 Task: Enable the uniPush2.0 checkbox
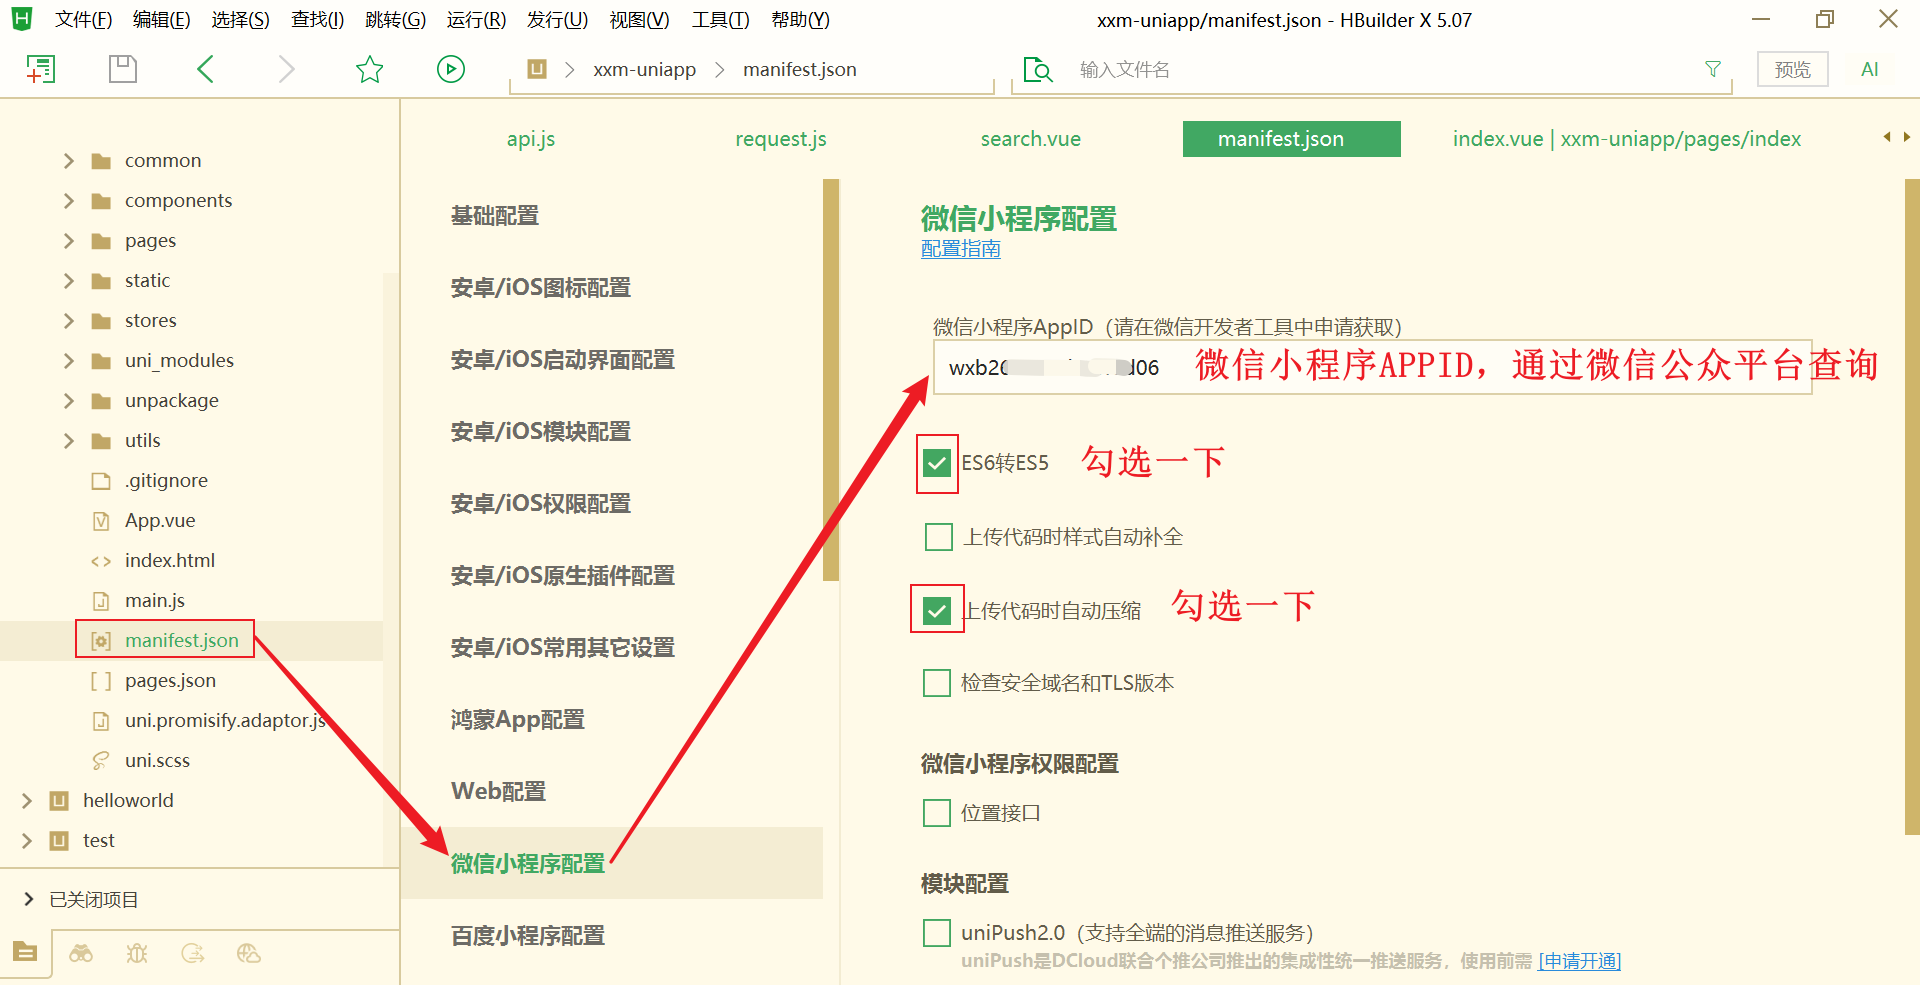point(937,933)
